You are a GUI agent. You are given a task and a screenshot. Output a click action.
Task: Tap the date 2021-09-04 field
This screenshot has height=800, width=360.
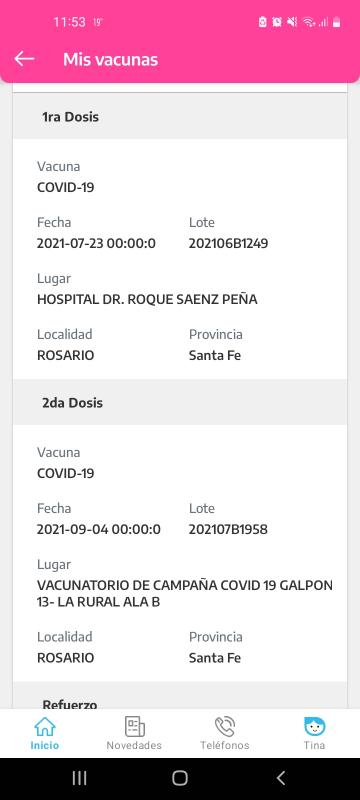click(x=99, y=530)
